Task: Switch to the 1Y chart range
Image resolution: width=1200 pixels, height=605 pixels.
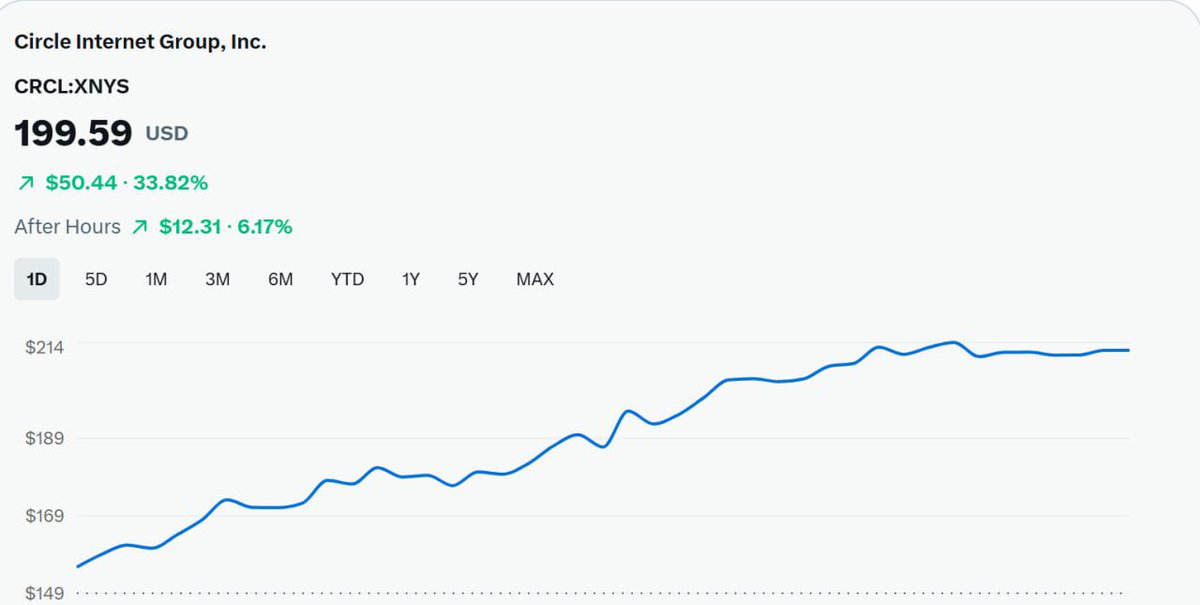Action: tap(411, 279)
